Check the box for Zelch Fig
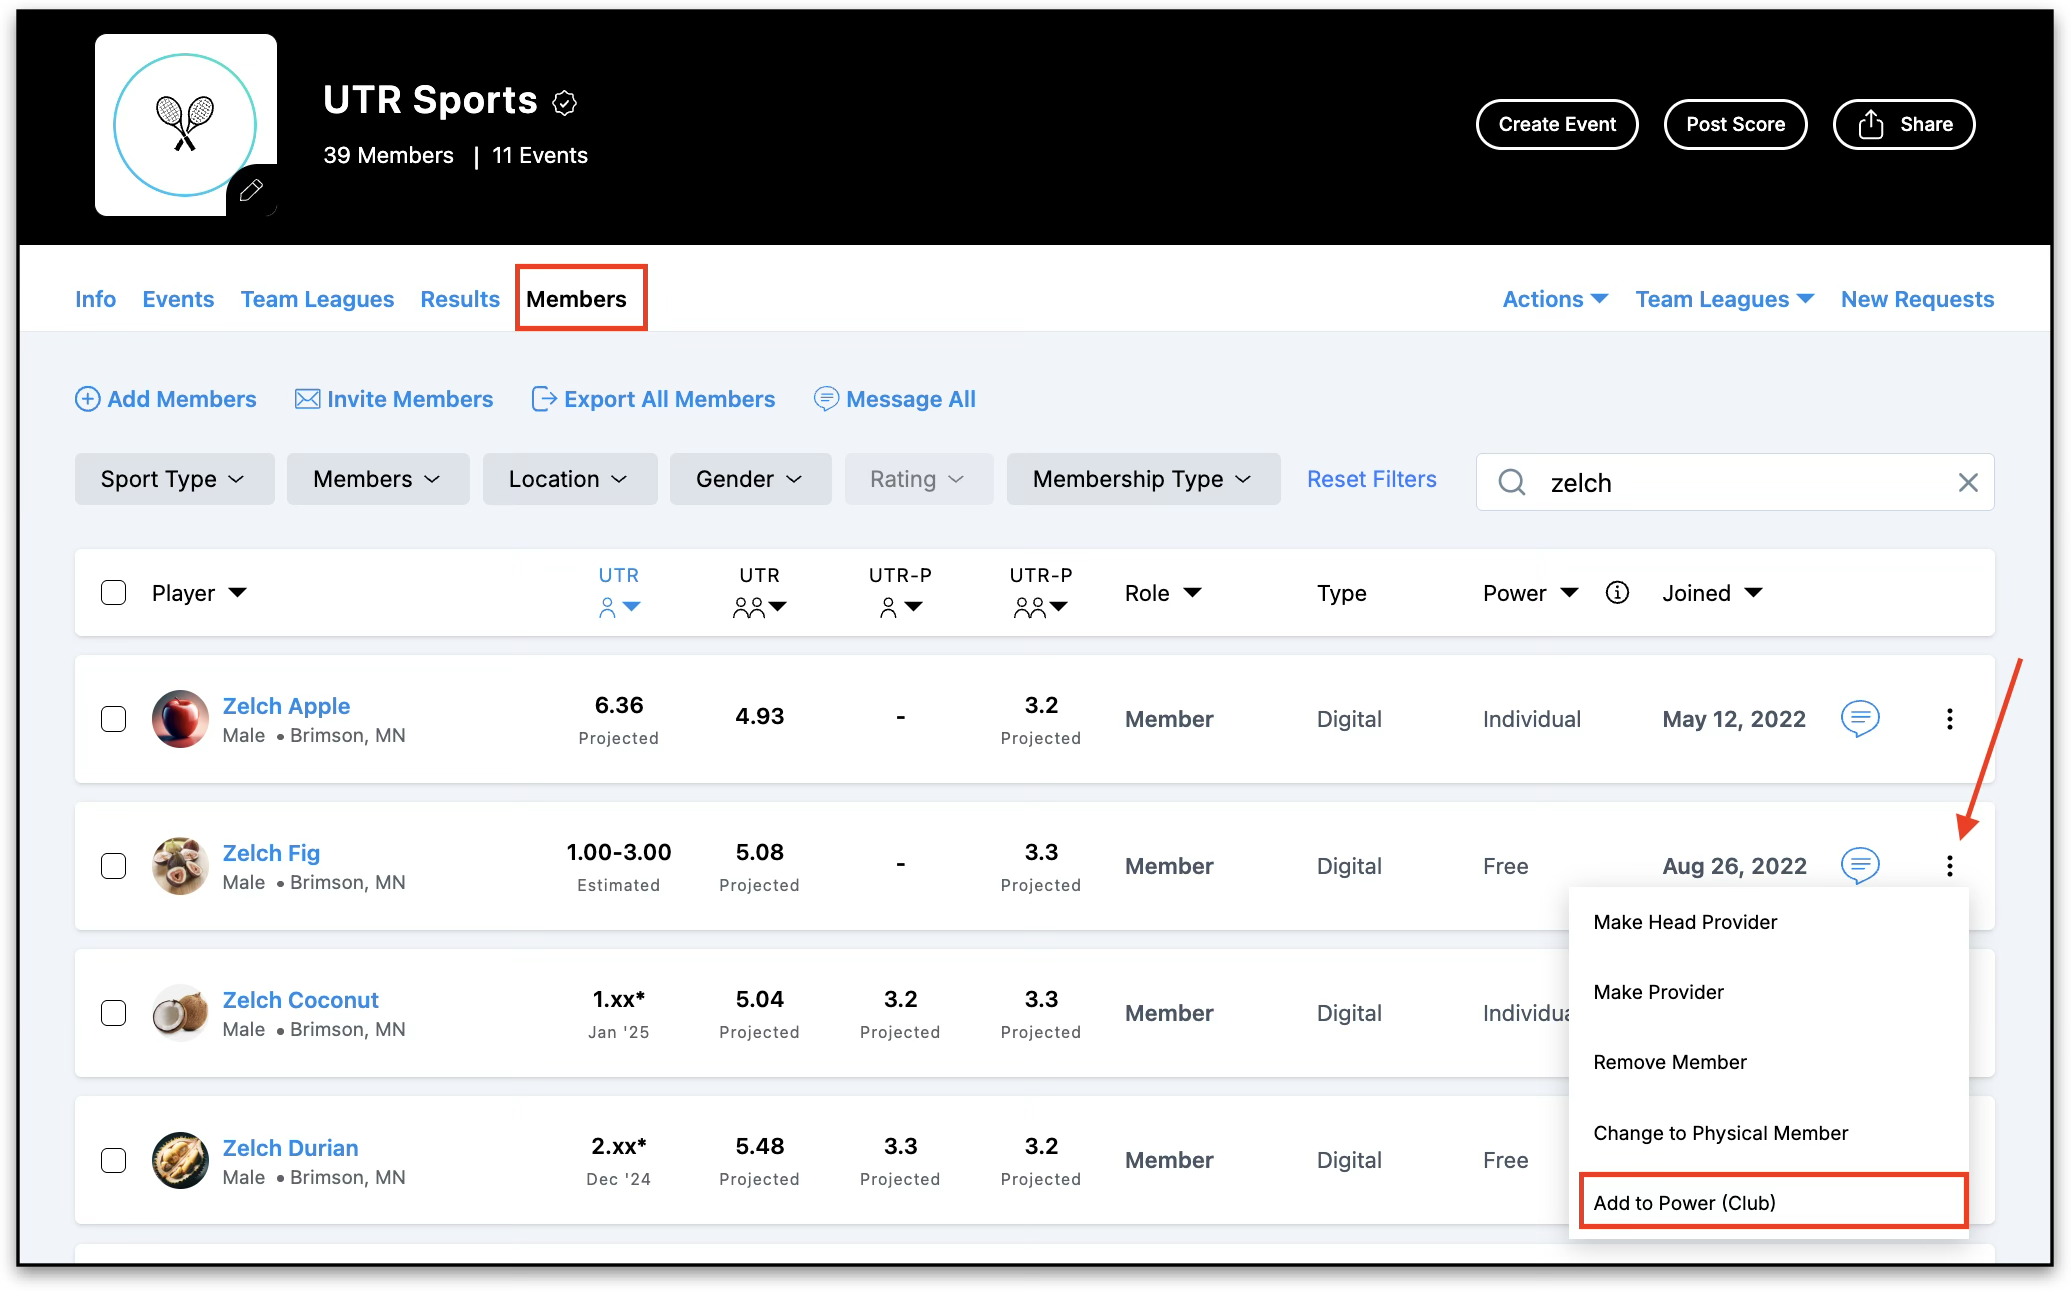The height and width of the screenshot is (1291, 2071). coord(114,866)
